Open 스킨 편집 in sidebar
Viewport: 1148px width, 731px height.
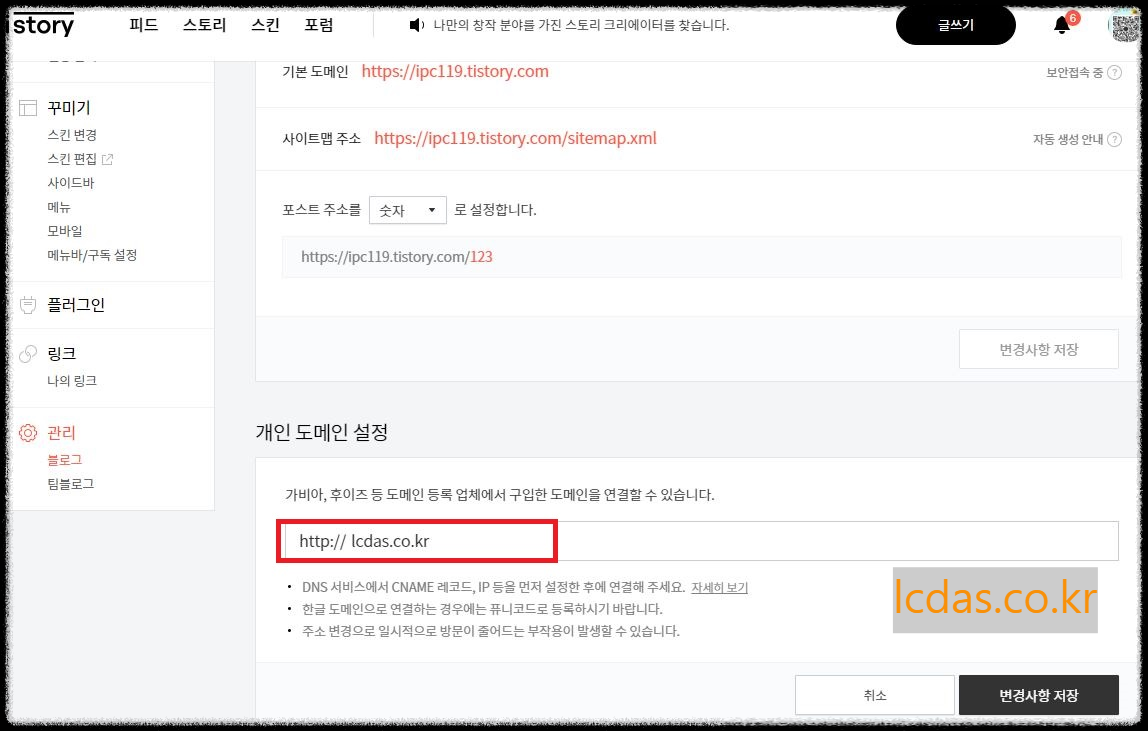72,159
